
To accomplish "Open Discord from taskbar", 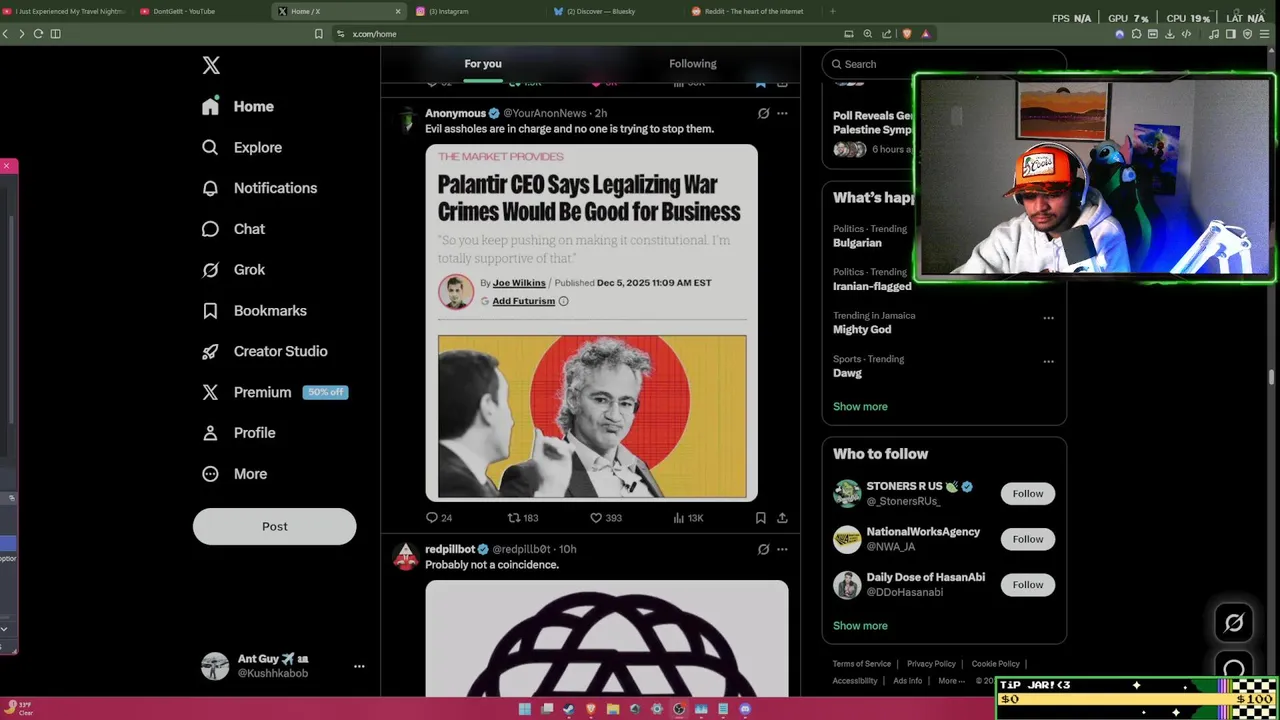I will click(x=745, y=709).
